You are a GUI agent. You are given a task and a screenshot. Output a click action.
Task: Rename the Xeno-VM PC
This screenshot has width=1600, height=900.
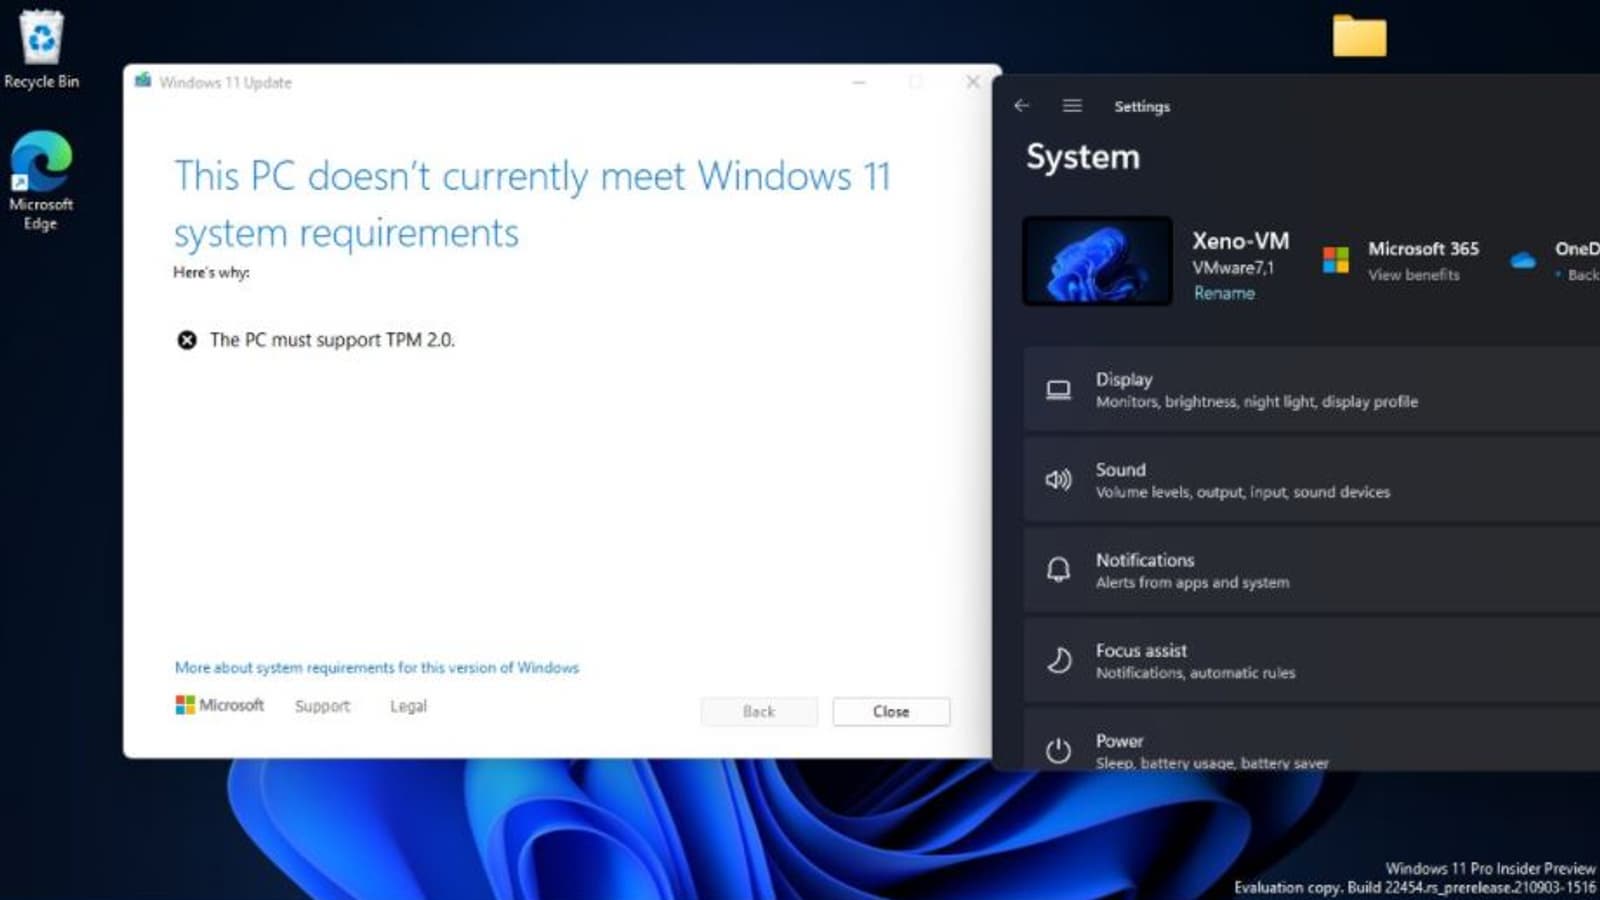1224,293
